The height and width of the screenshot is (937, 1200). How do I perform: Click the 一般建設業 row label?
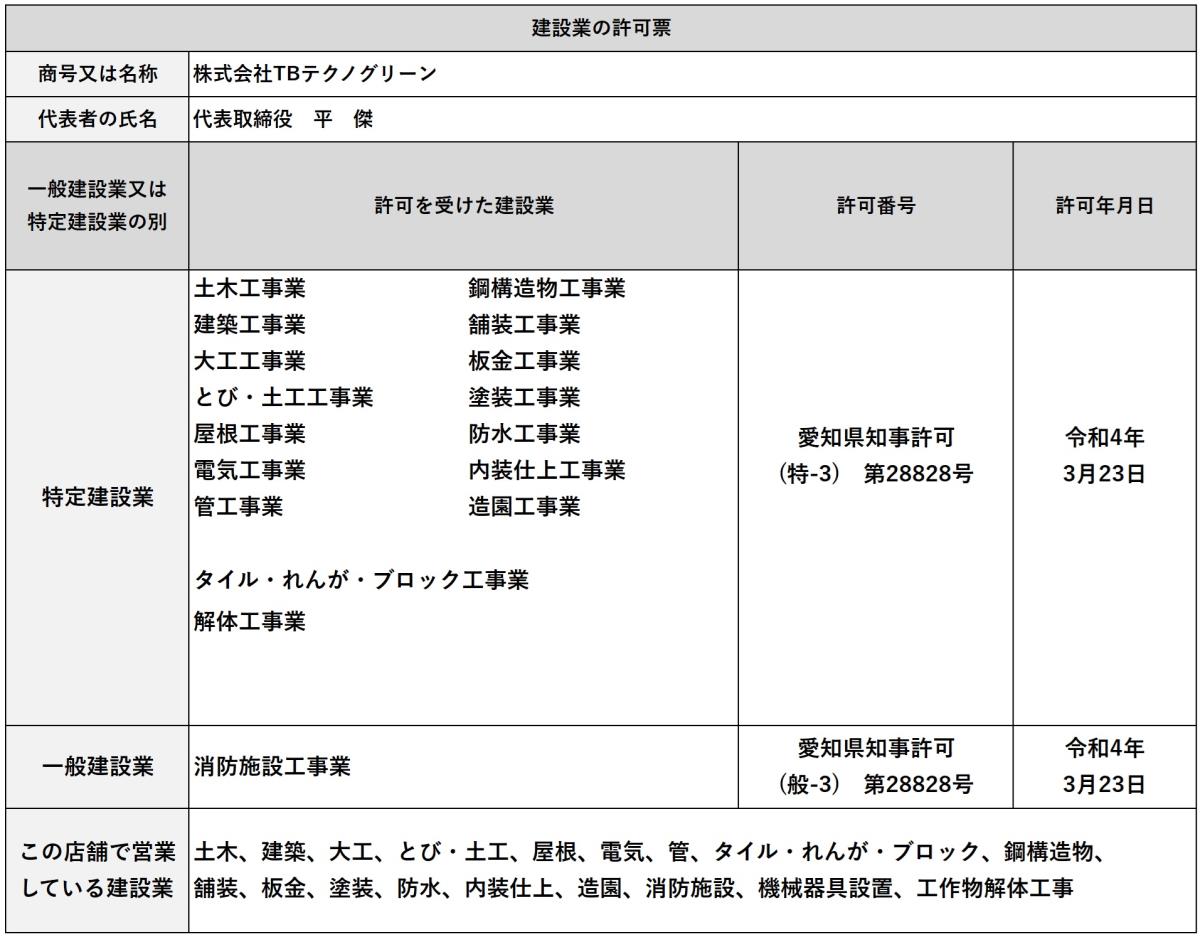click(97, 767)
